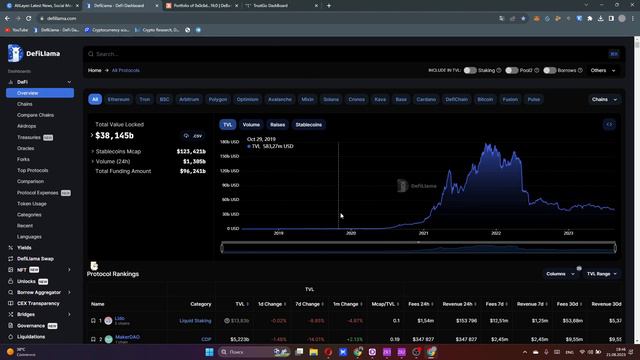Open the Lido protocol logo

tap(108, 321)
